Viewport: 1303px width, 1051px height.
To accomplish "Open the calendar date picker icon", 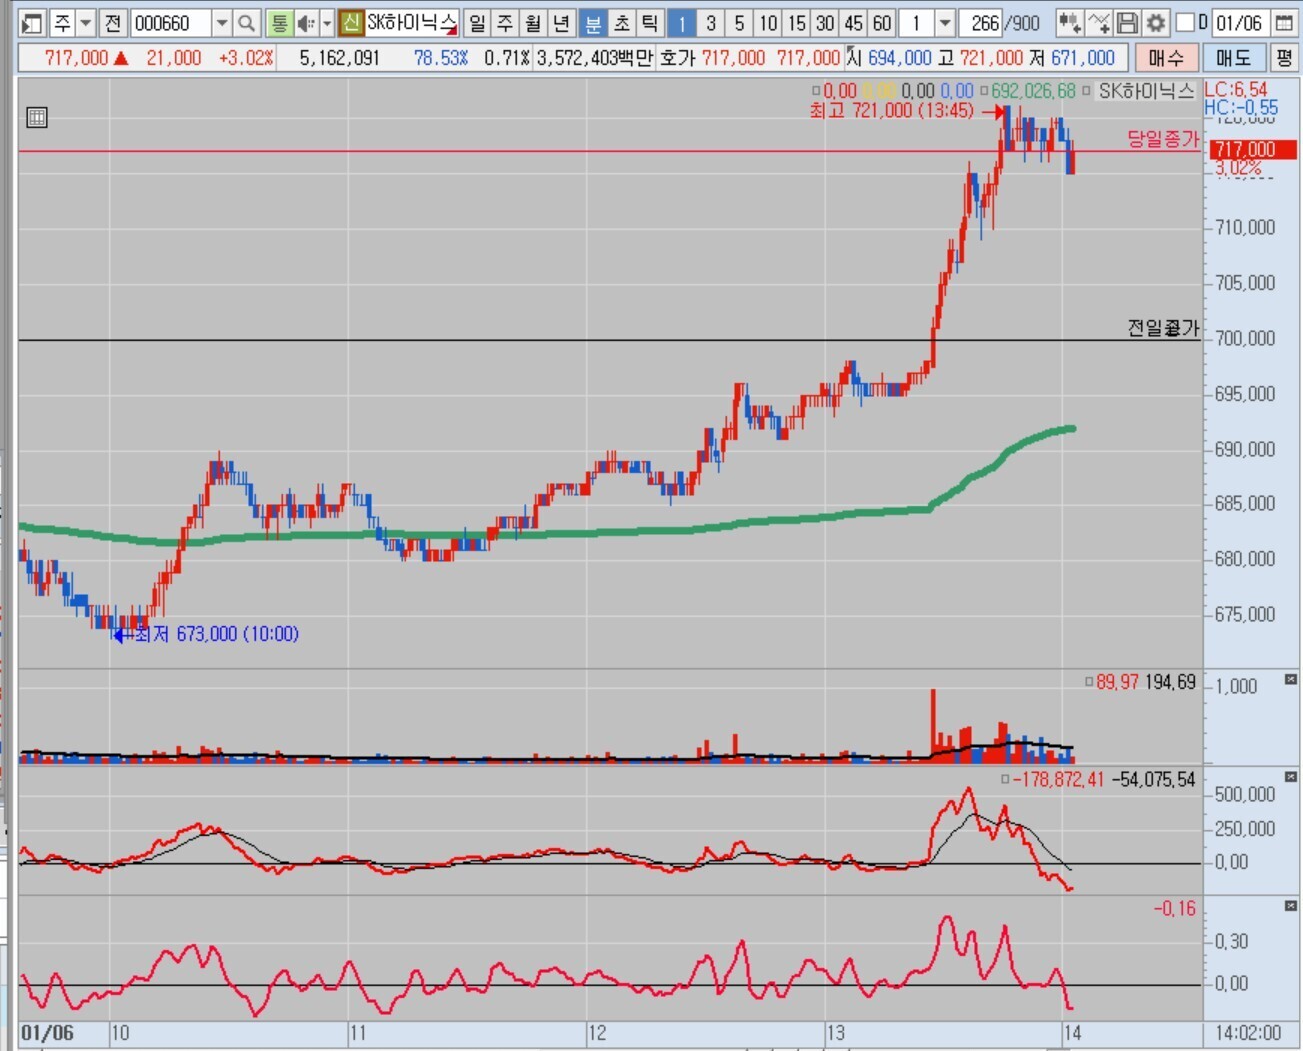I will [1284, 23].
